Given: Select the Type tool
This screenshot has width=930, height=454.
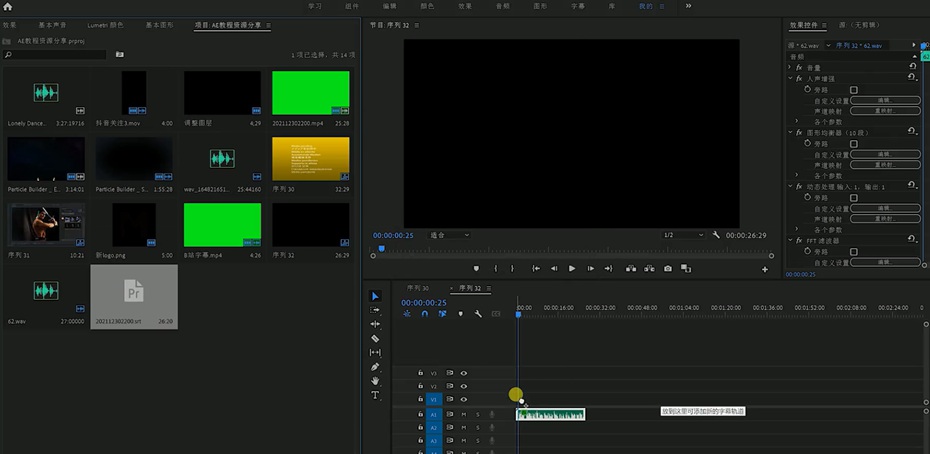Looking at the screenshot, I should pyautogui.click(x=375, y=395).
